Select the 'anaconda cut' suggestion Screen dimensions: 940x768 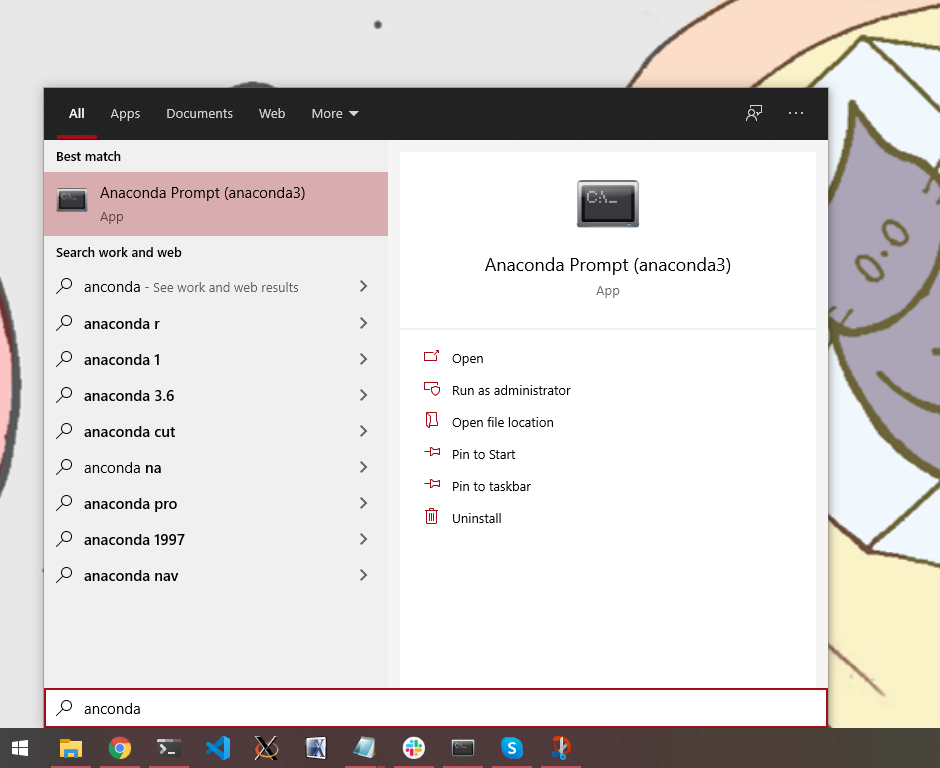pyautogui.click(x=216, y=431)
